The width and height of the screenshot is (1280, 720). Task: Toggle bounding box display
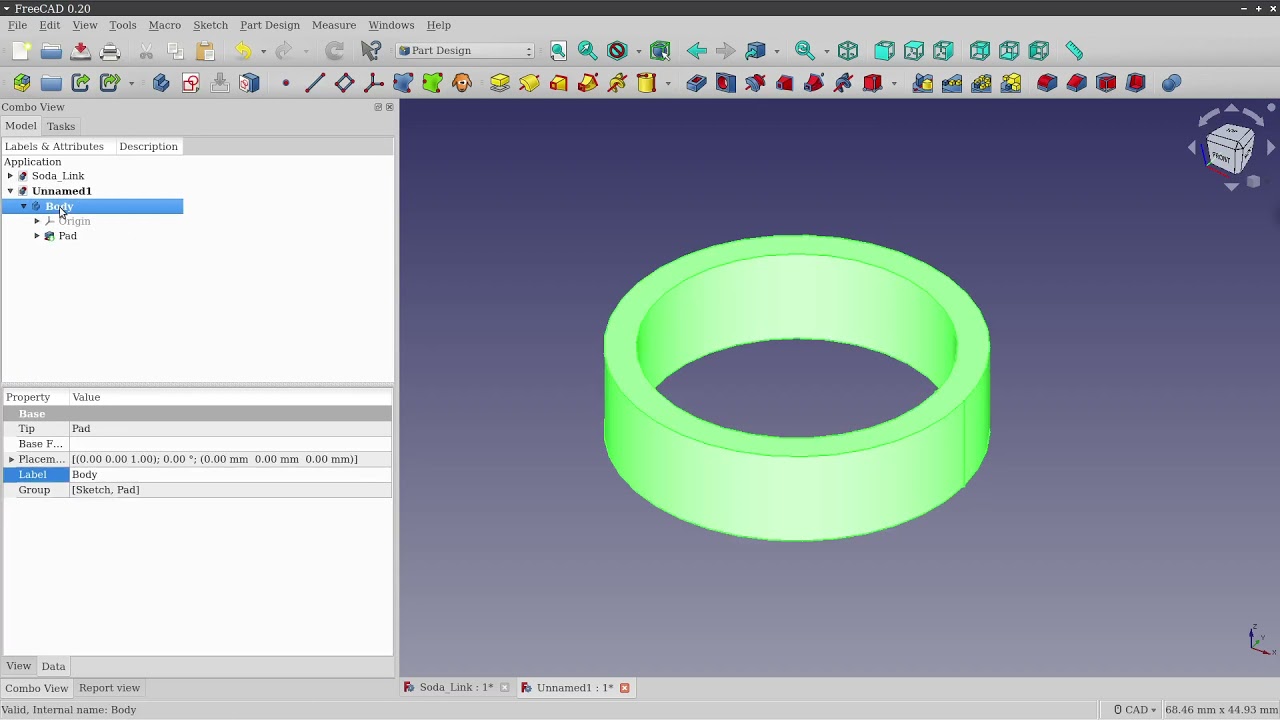[x=660, y=51]
